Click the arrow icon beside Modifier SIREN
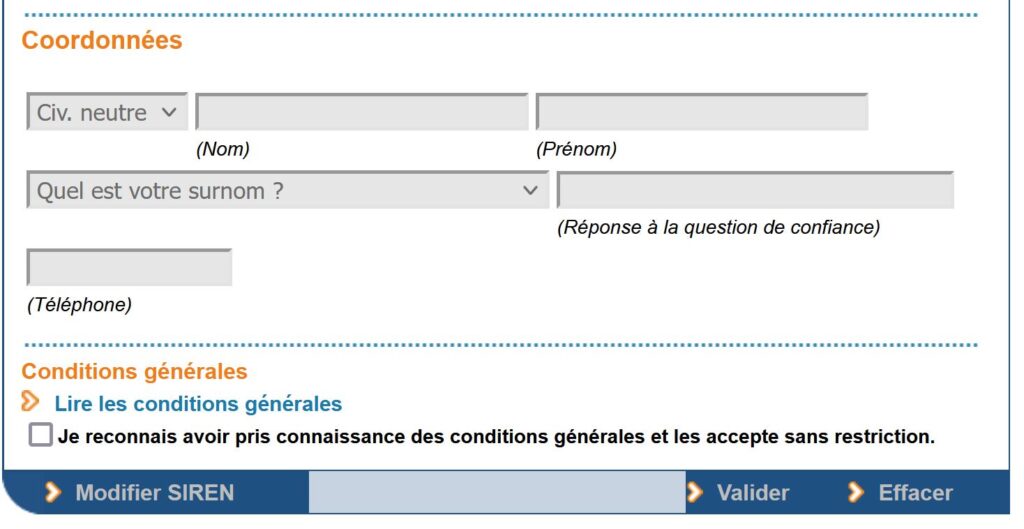The width and height of the screenshot is (1024, 529). (x=54, y=493)
